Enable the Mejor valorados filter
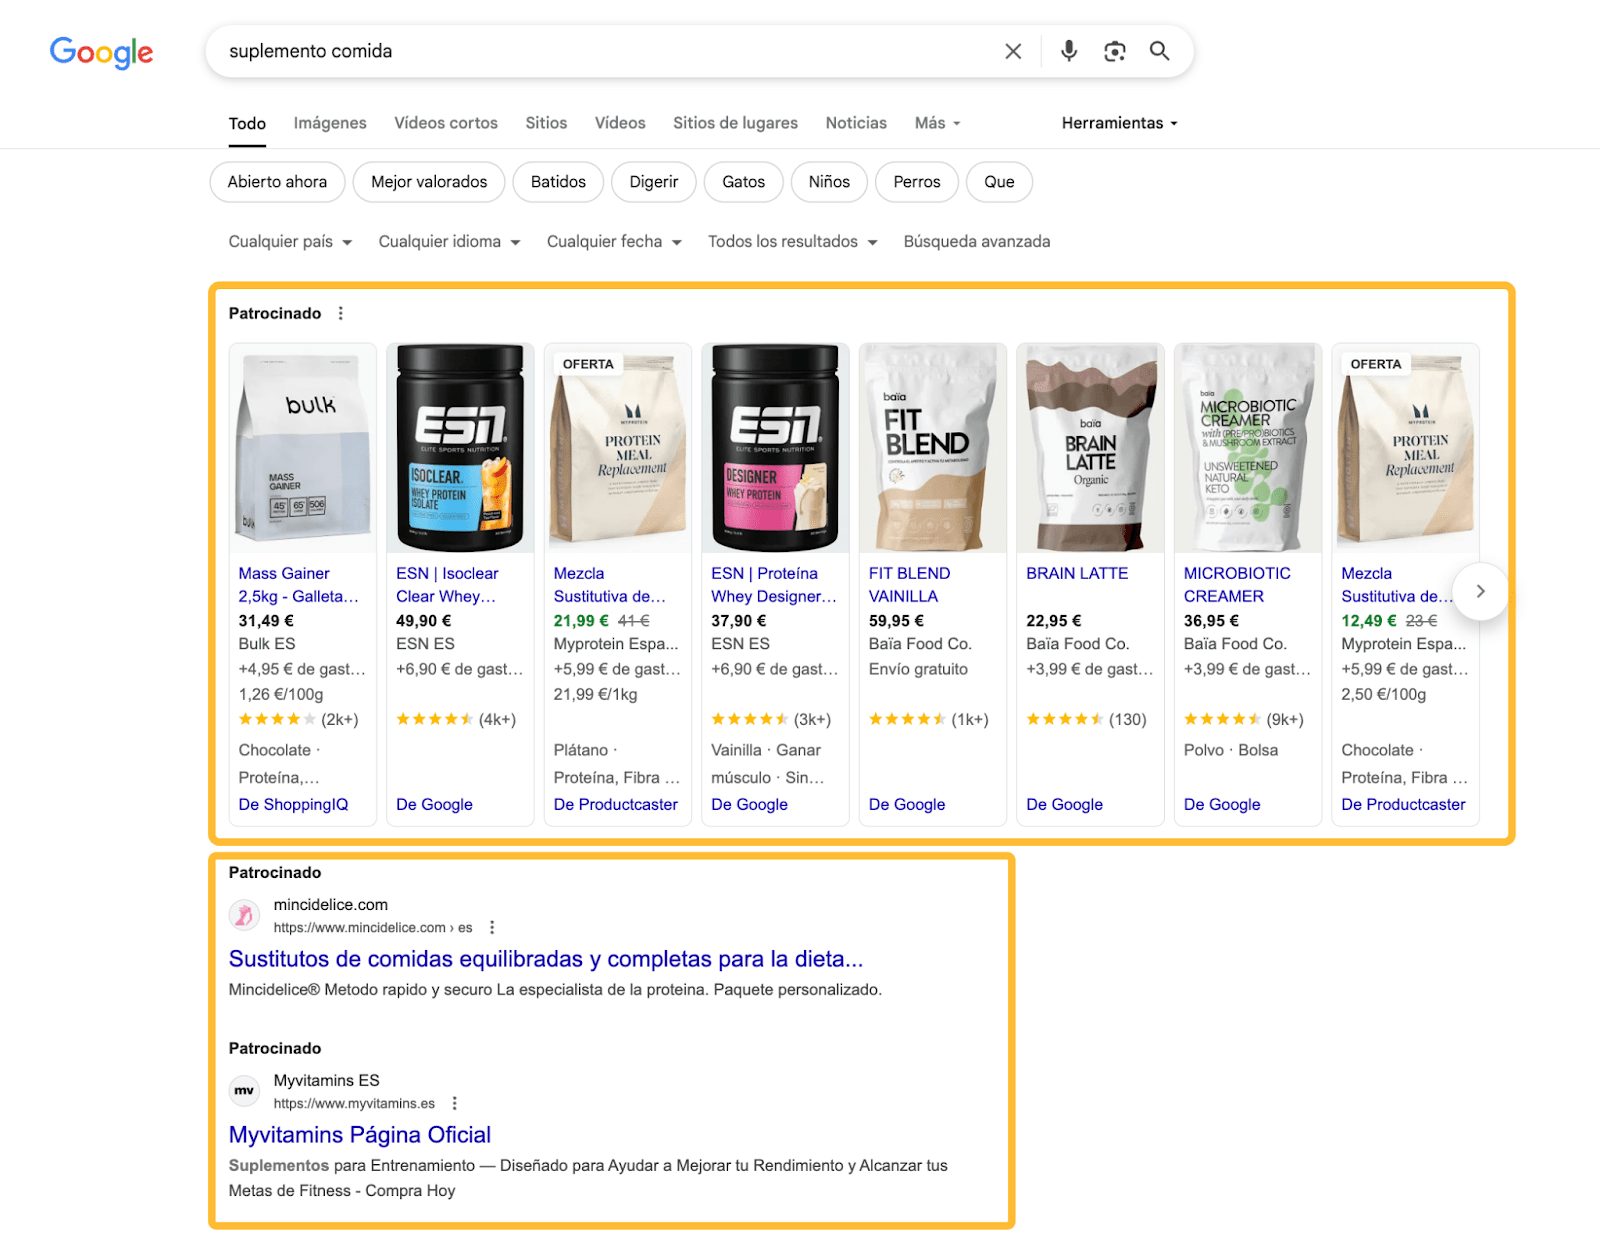This screenshot has height=1239, width=1600. coord(428,181)
